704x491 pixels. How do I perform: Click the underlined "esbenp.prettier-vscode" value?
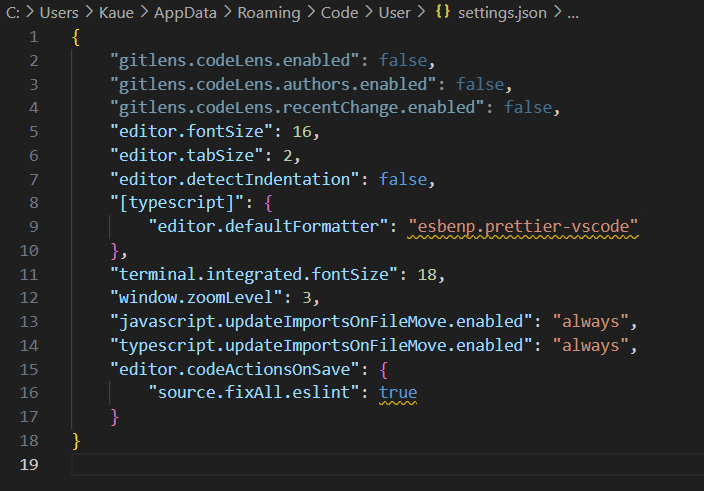pyautogui.click(x=523, y=227)
